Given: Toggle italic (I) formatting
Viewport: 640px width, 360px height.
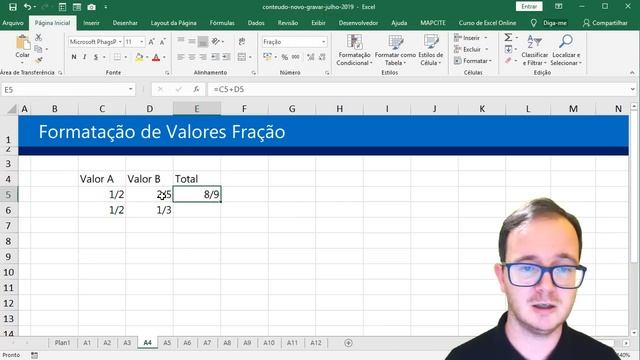Looking at the screenshot, I should point(84,57).
